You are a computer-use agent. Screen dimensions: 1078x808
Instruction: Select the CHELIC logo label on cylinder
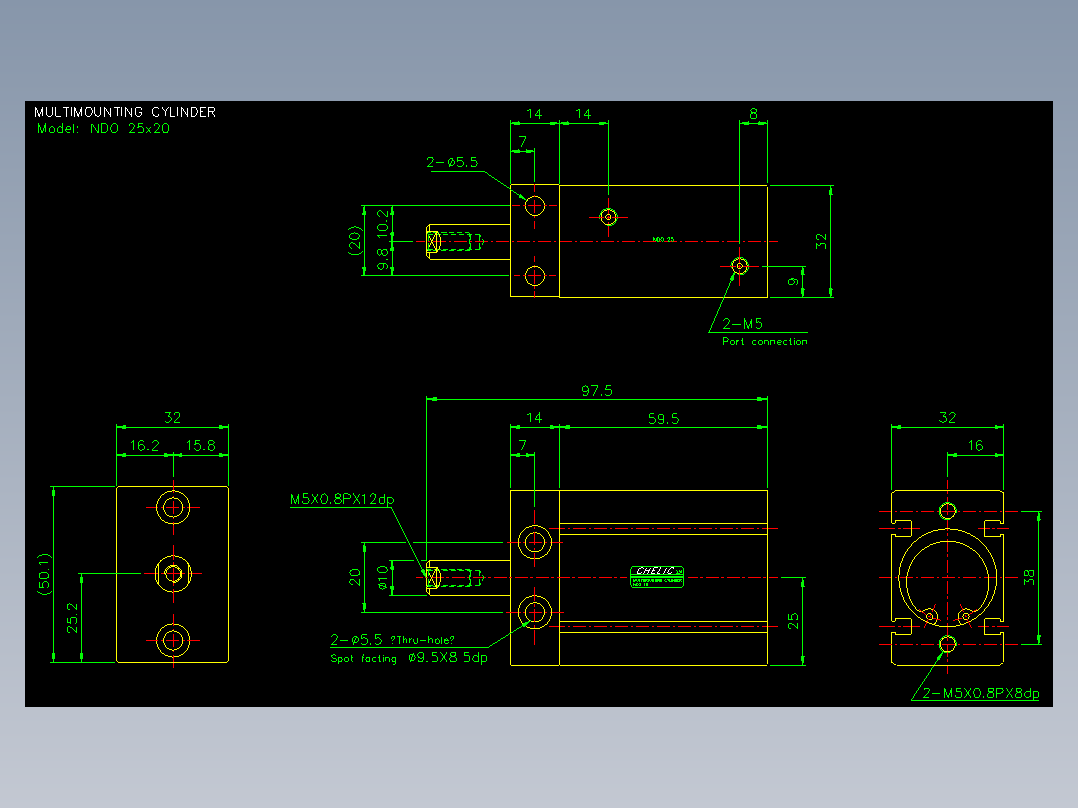[x=657, y=577]
